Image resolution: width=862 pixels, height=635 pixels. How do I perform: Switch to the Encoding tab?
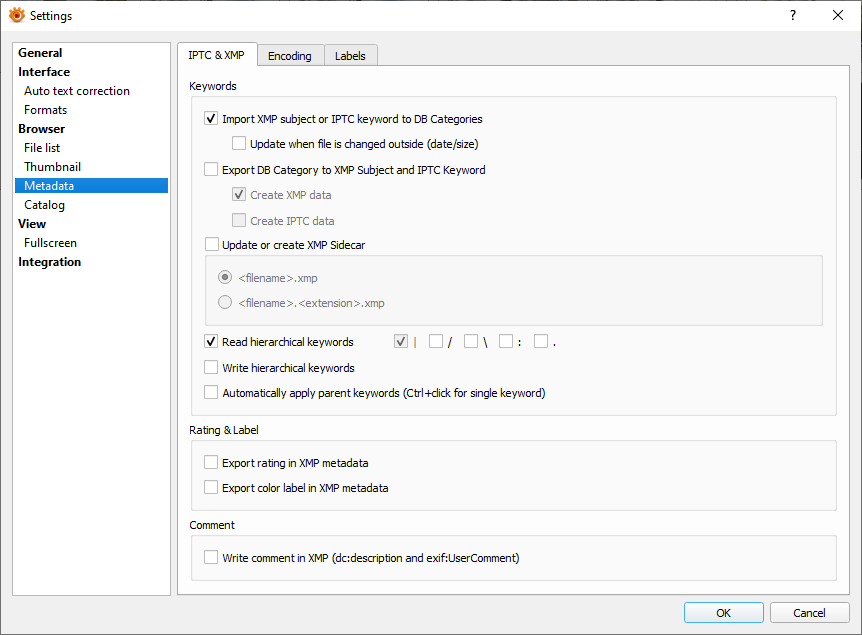[x=290, y=56]
